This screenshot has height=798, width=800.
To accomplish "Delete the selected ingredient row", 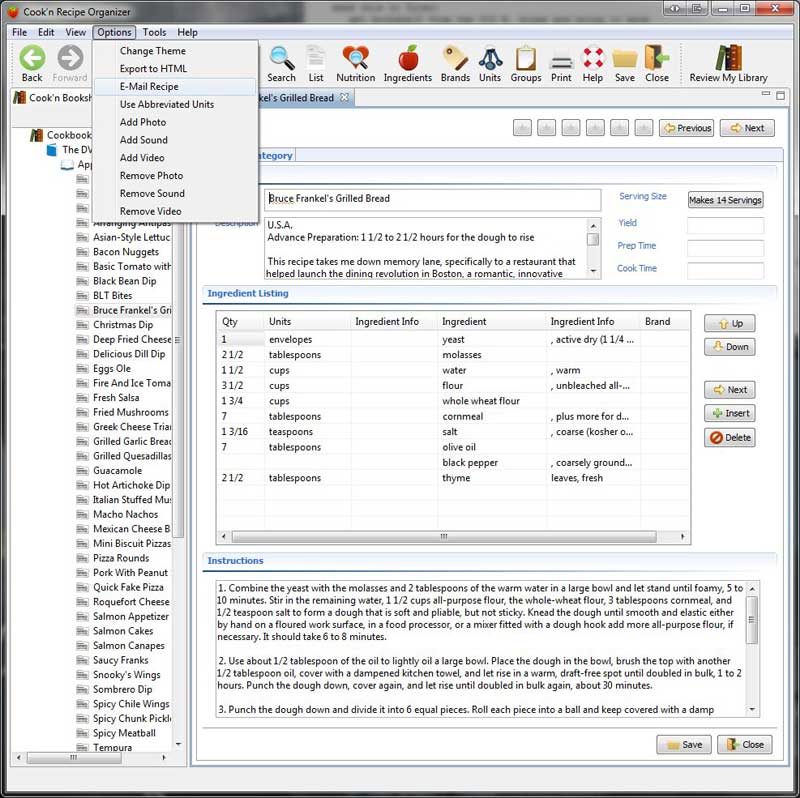I will 730,437.
